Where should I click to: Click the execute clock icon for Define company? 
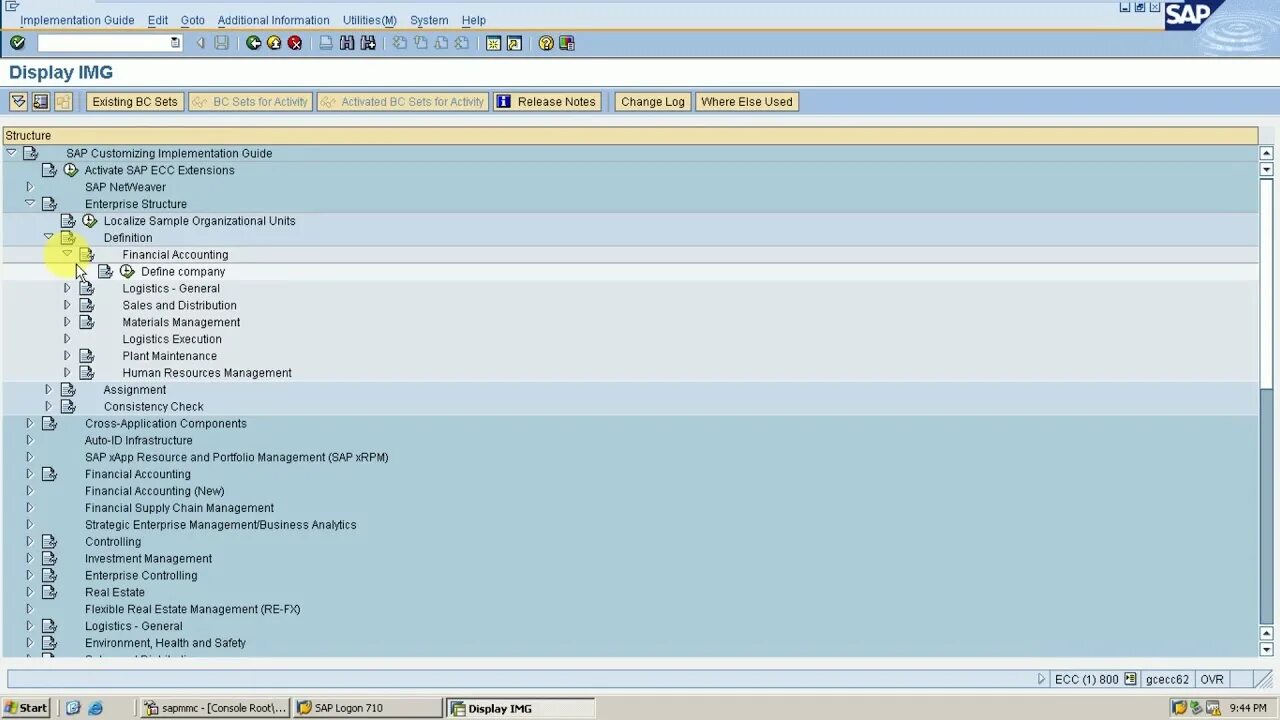tap(127, 271)
